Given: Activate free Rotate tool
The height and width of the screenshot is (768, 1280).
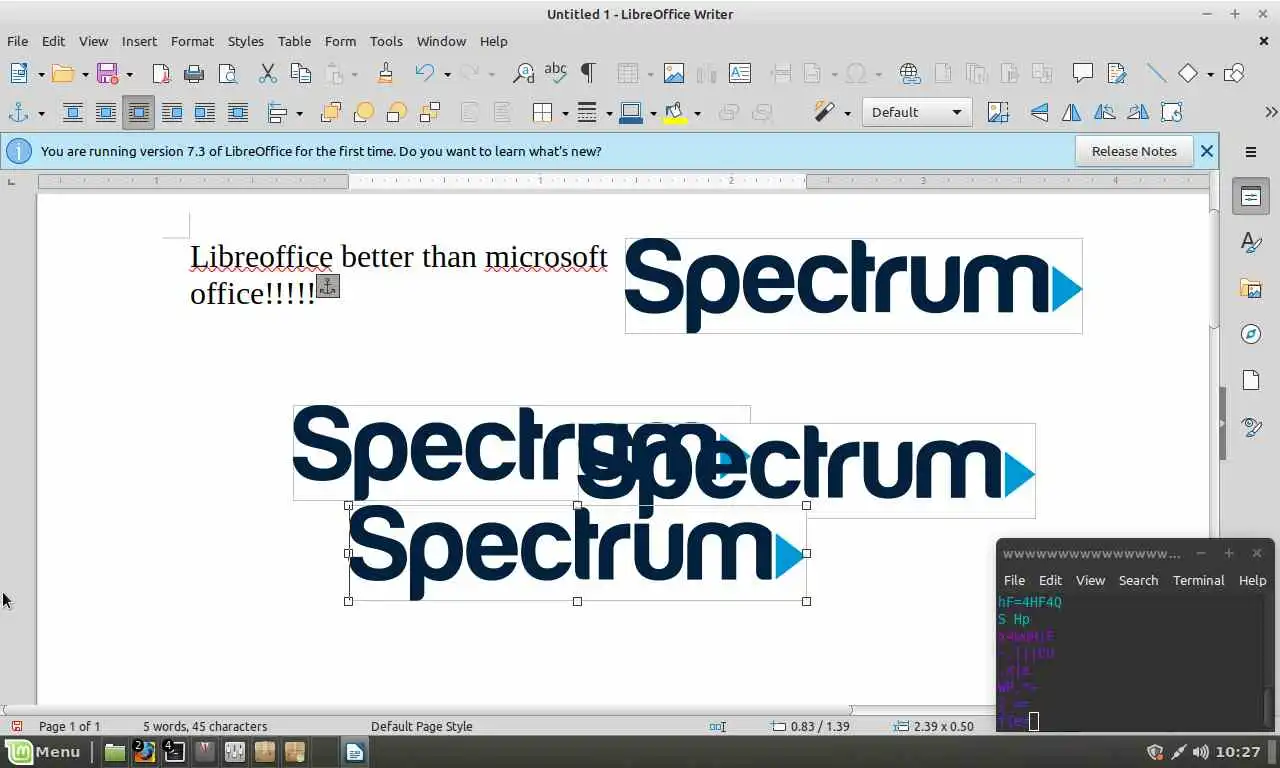Looking at the screenshot, I should coord(1171,112).
